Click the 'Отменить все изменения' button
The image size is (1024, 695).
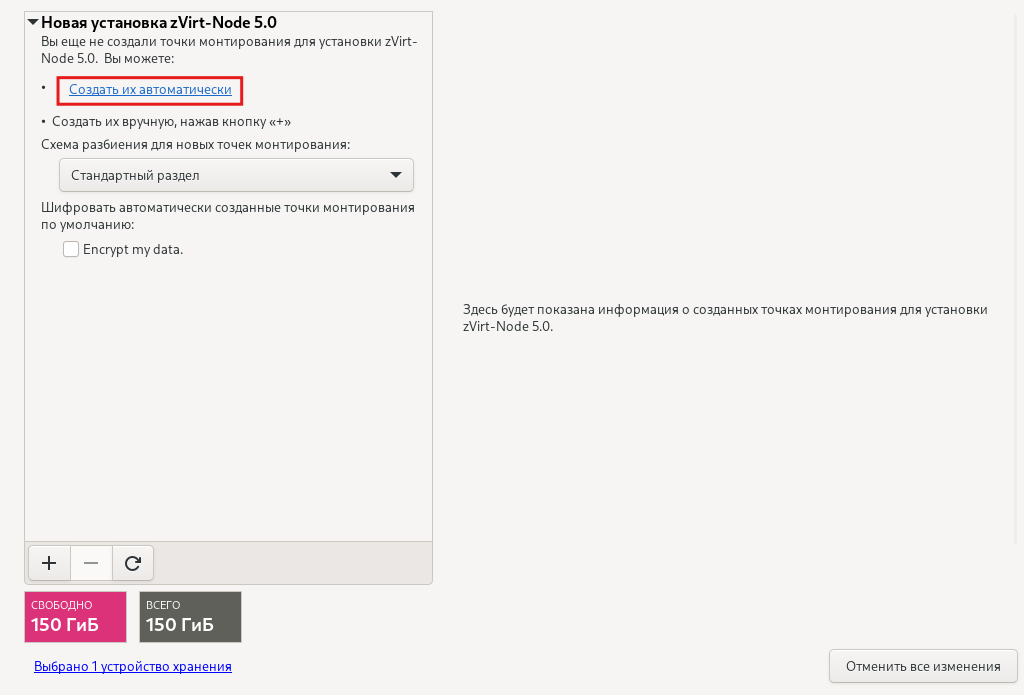coord(923,666)
